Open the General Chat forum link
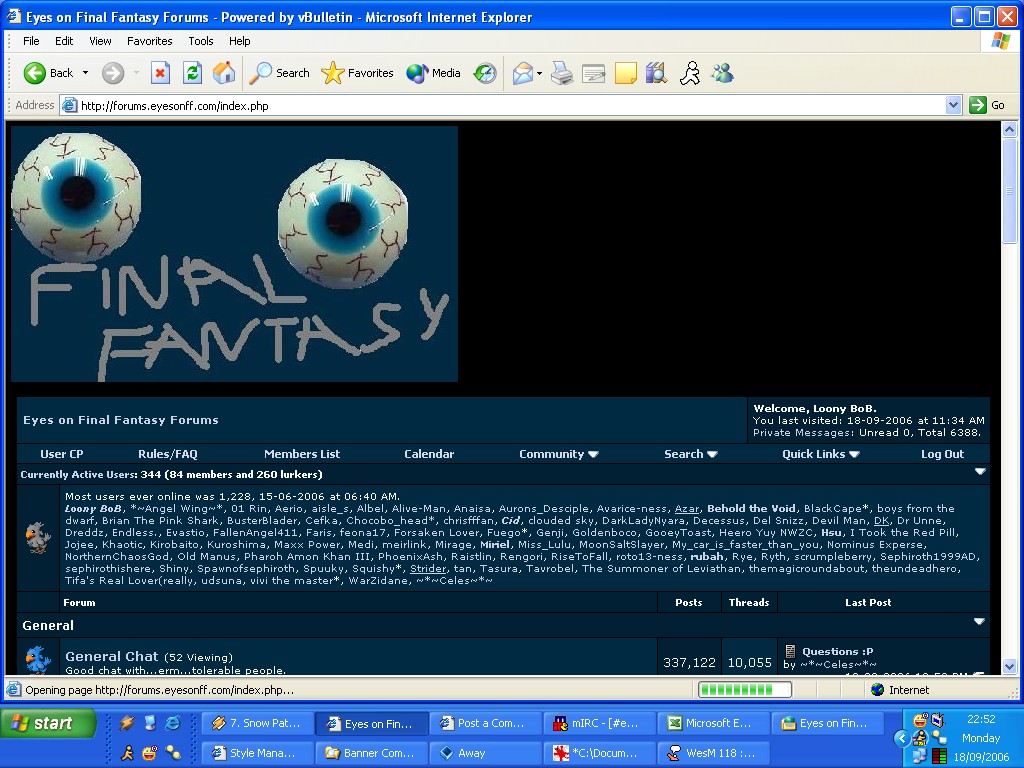This screenshot has width=1024, height=768. coord(112,656)
